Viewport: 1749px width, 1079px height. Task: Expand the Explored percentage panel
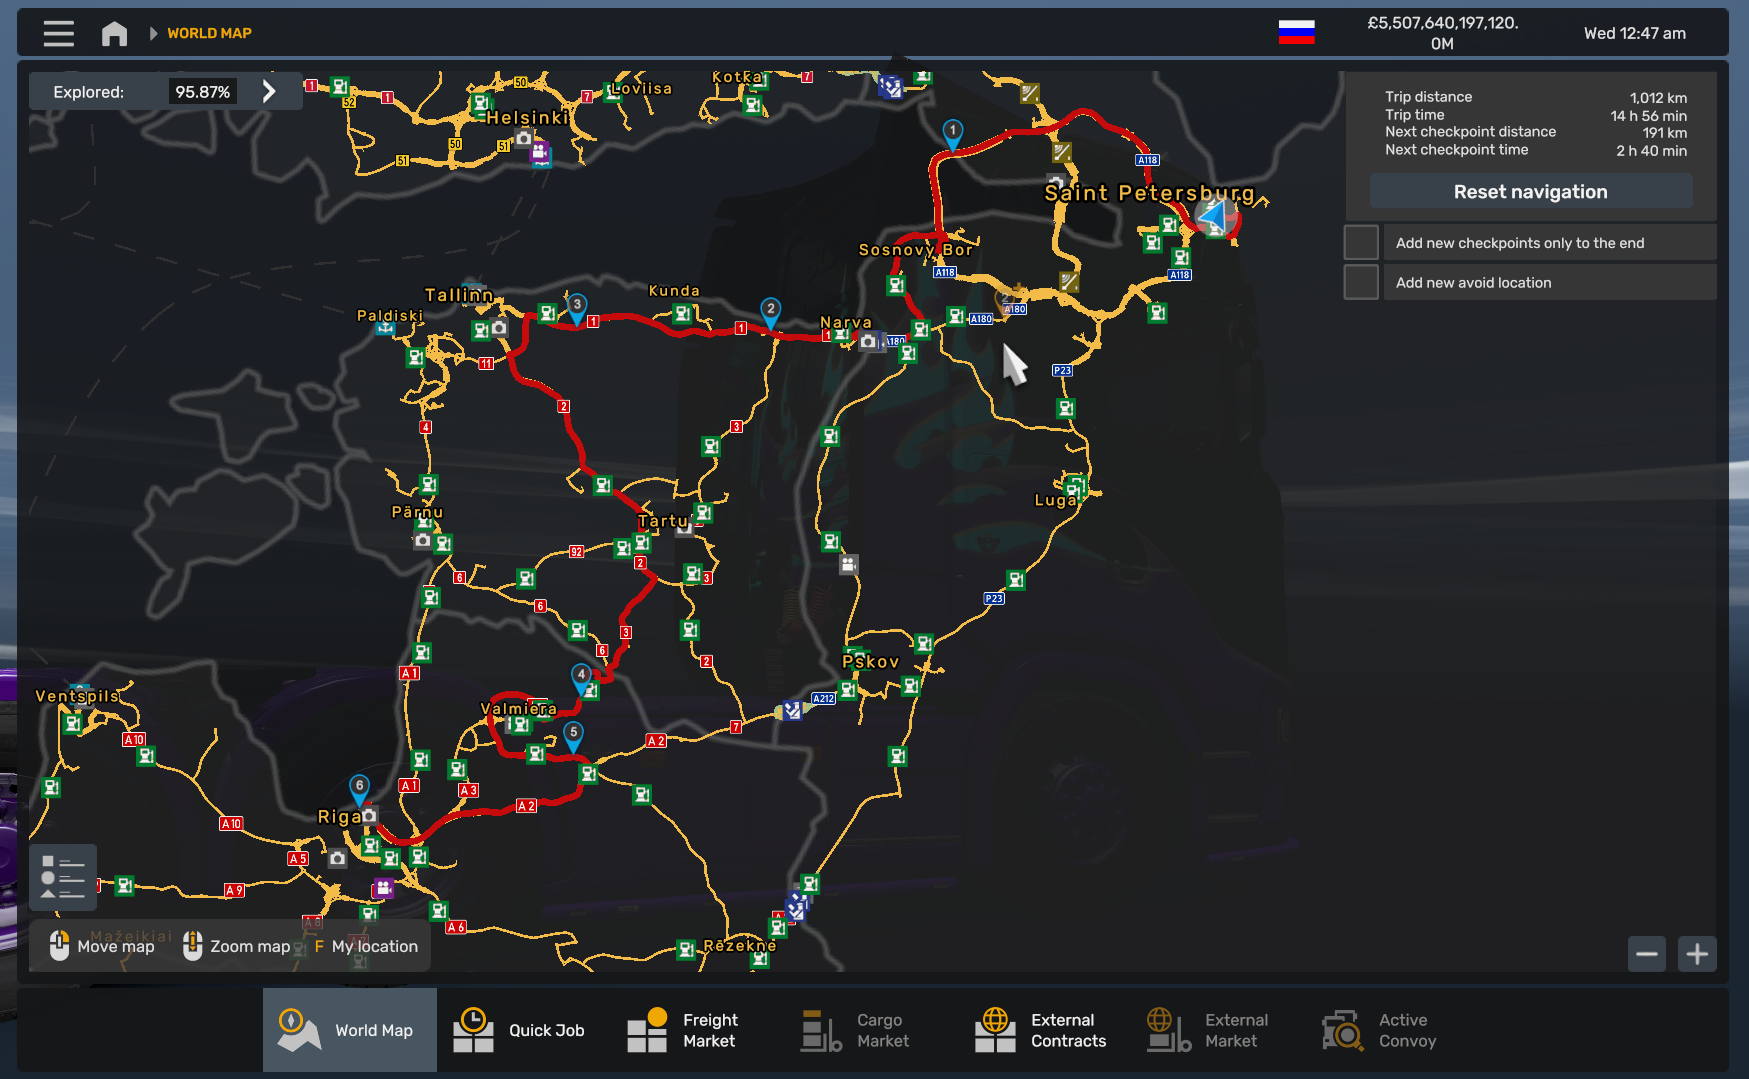click(268, 92)
